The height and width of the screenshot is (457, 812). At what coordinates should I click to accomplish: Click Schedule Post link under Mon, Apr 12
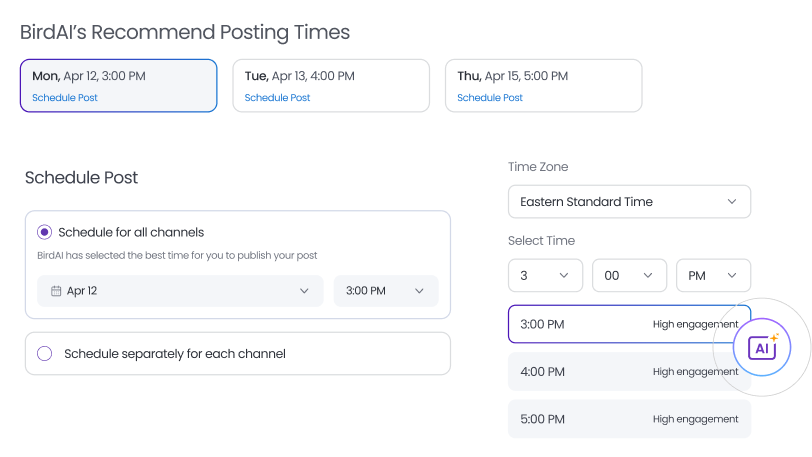(65, 98)
